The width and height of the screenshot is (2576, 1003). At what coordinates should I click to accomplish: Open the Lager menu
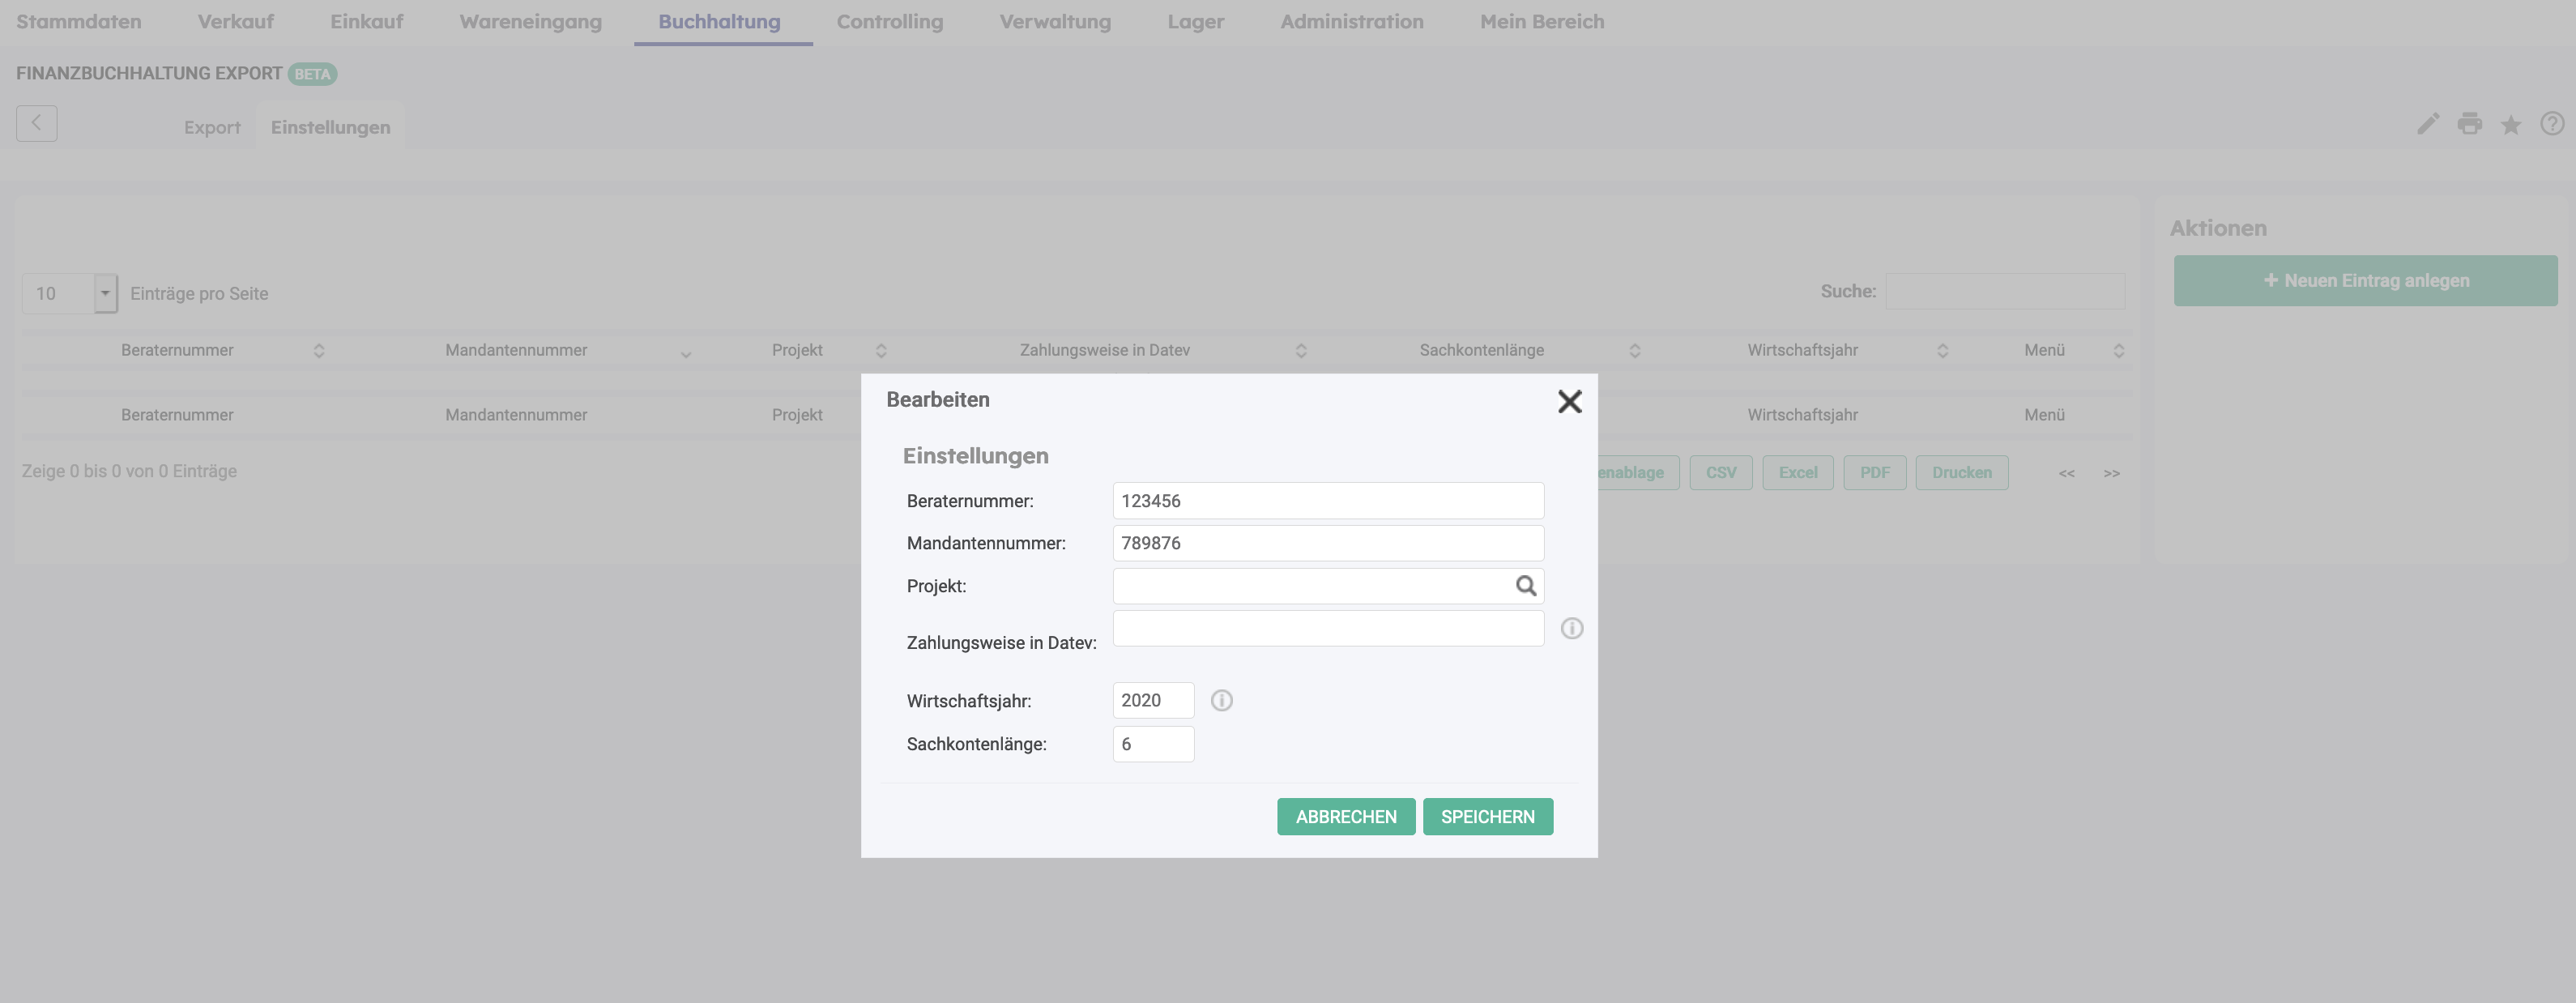[1195, 21]
